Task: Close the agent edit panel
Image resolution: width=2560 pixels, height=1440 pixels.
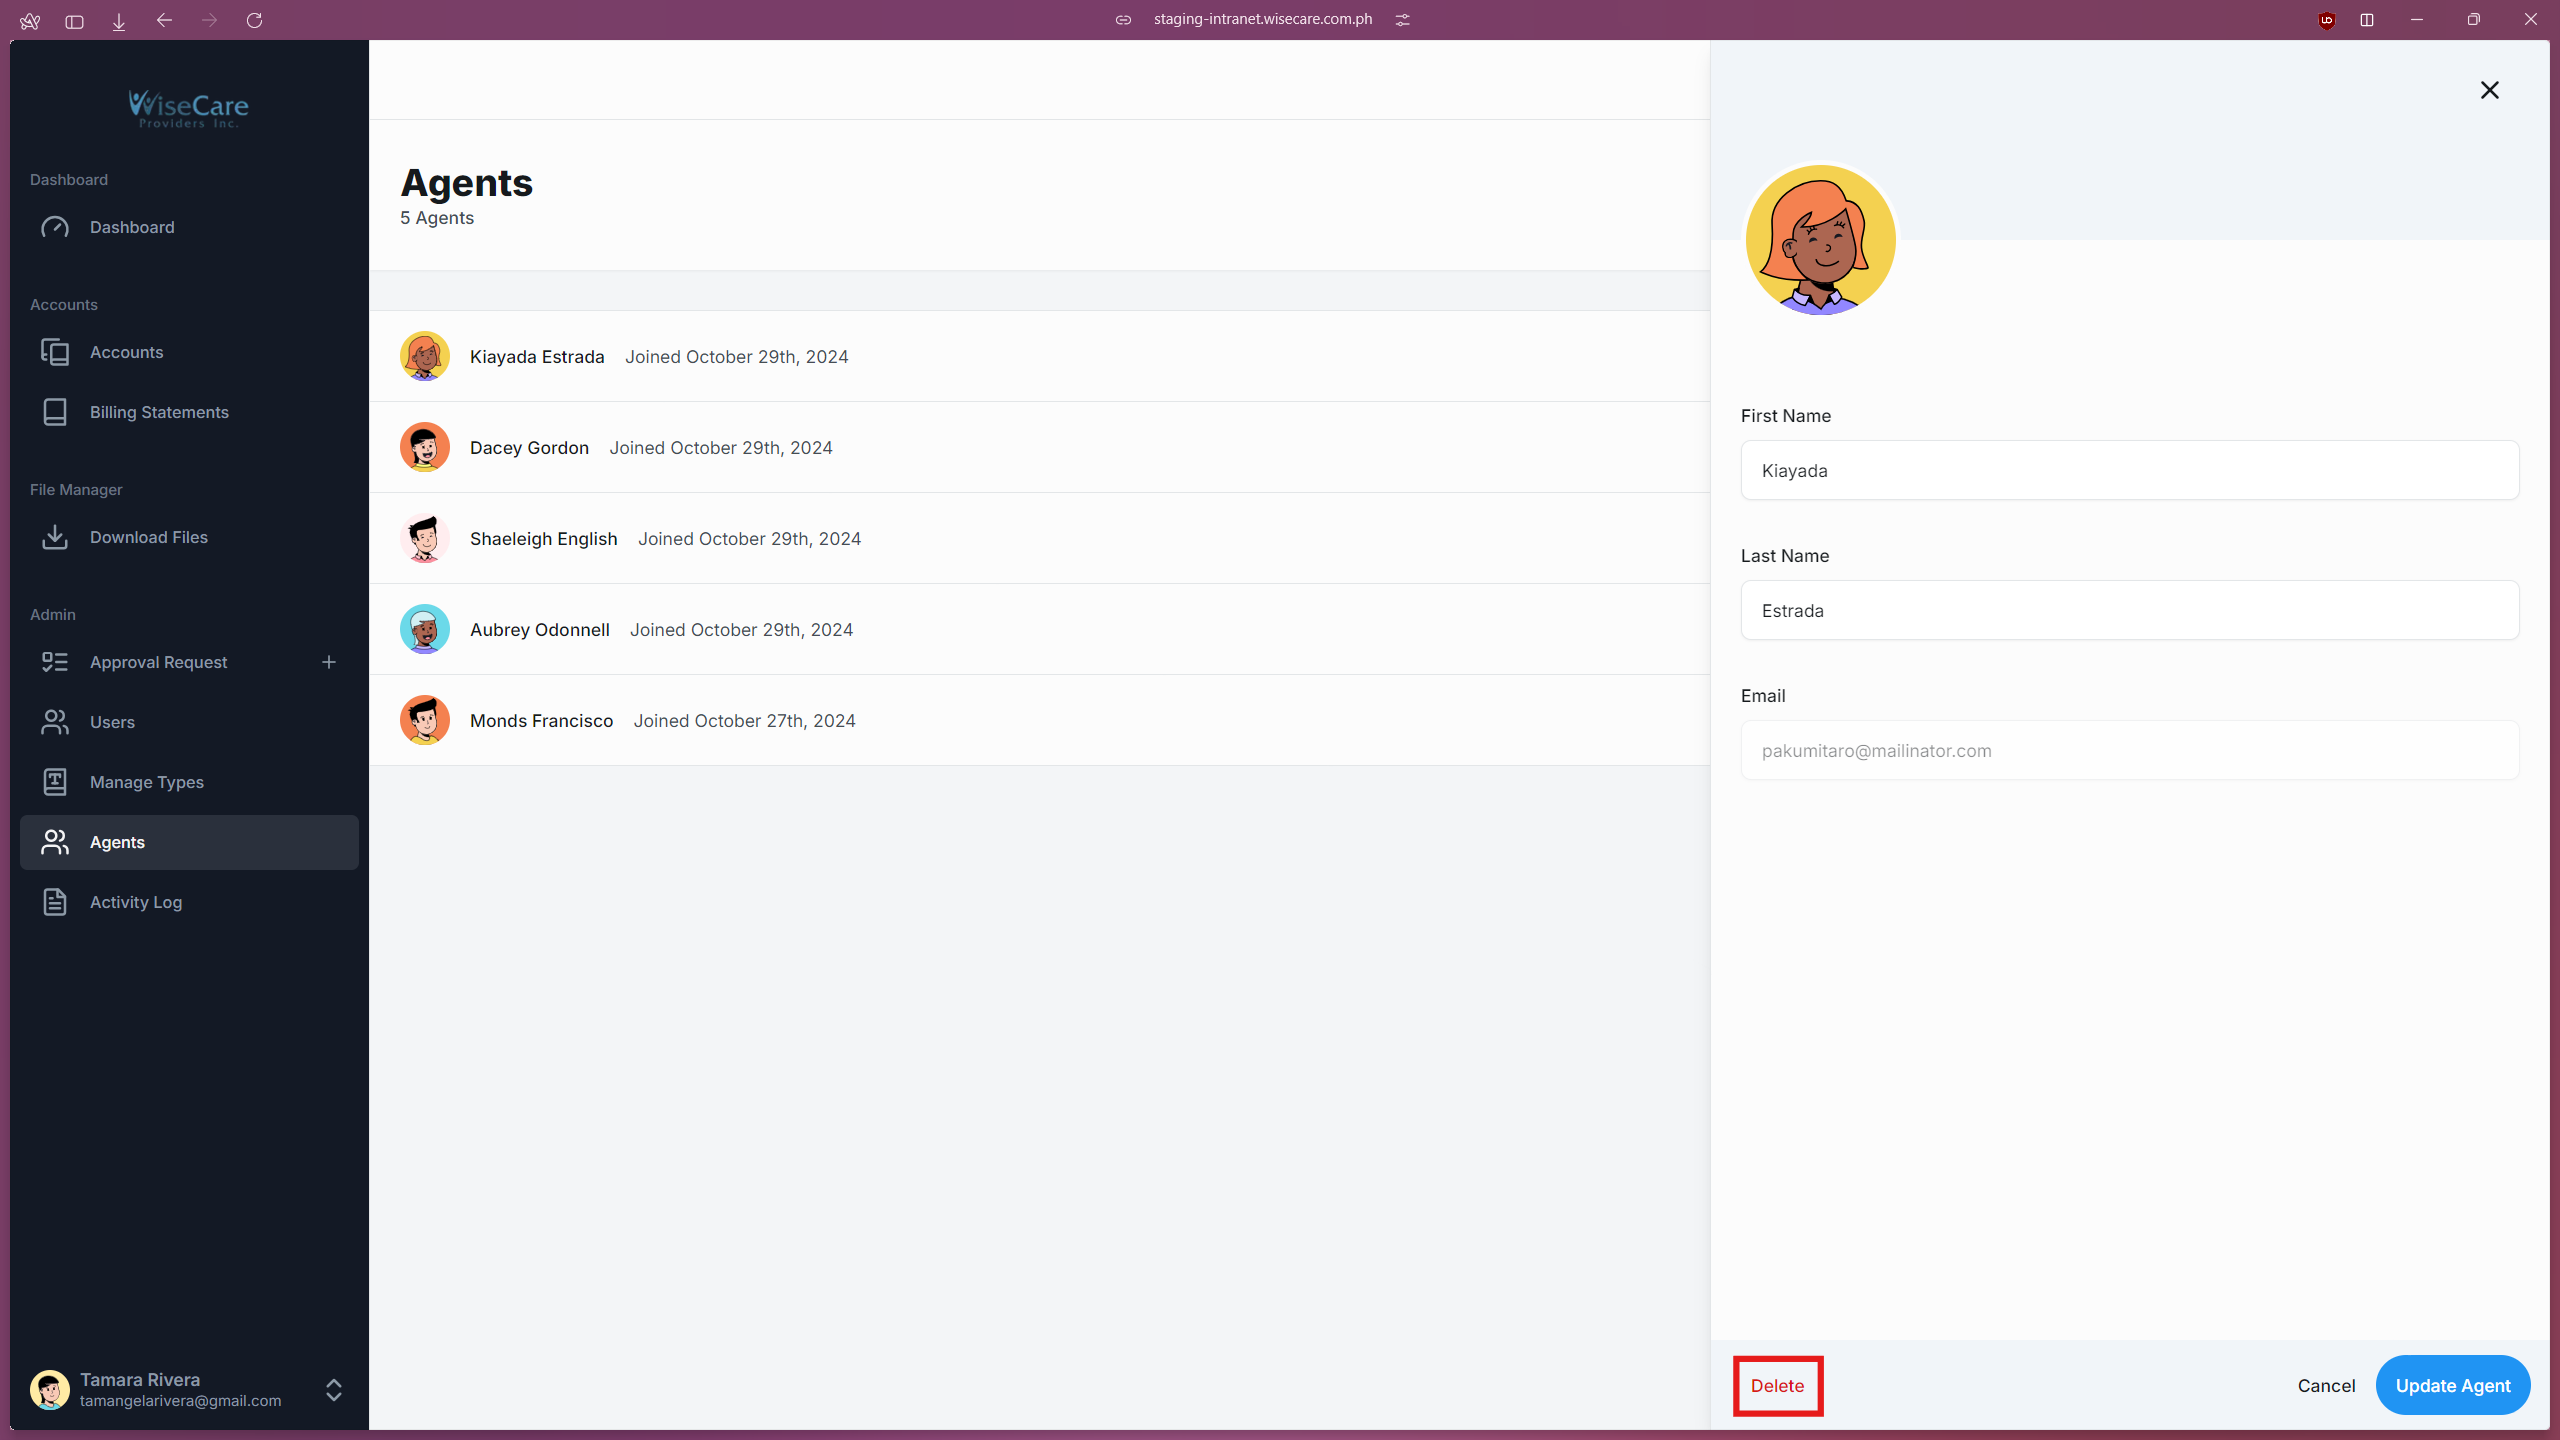Action: (2489, 90)
